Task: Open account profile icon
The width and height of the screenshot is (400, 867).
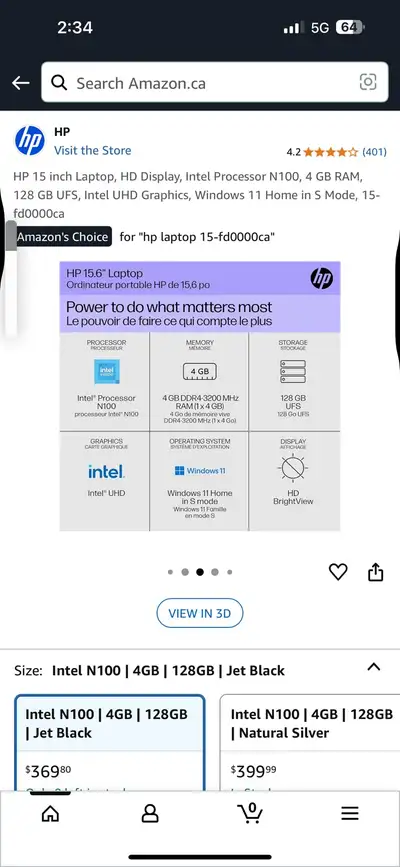Action: (x=150, y=813)
